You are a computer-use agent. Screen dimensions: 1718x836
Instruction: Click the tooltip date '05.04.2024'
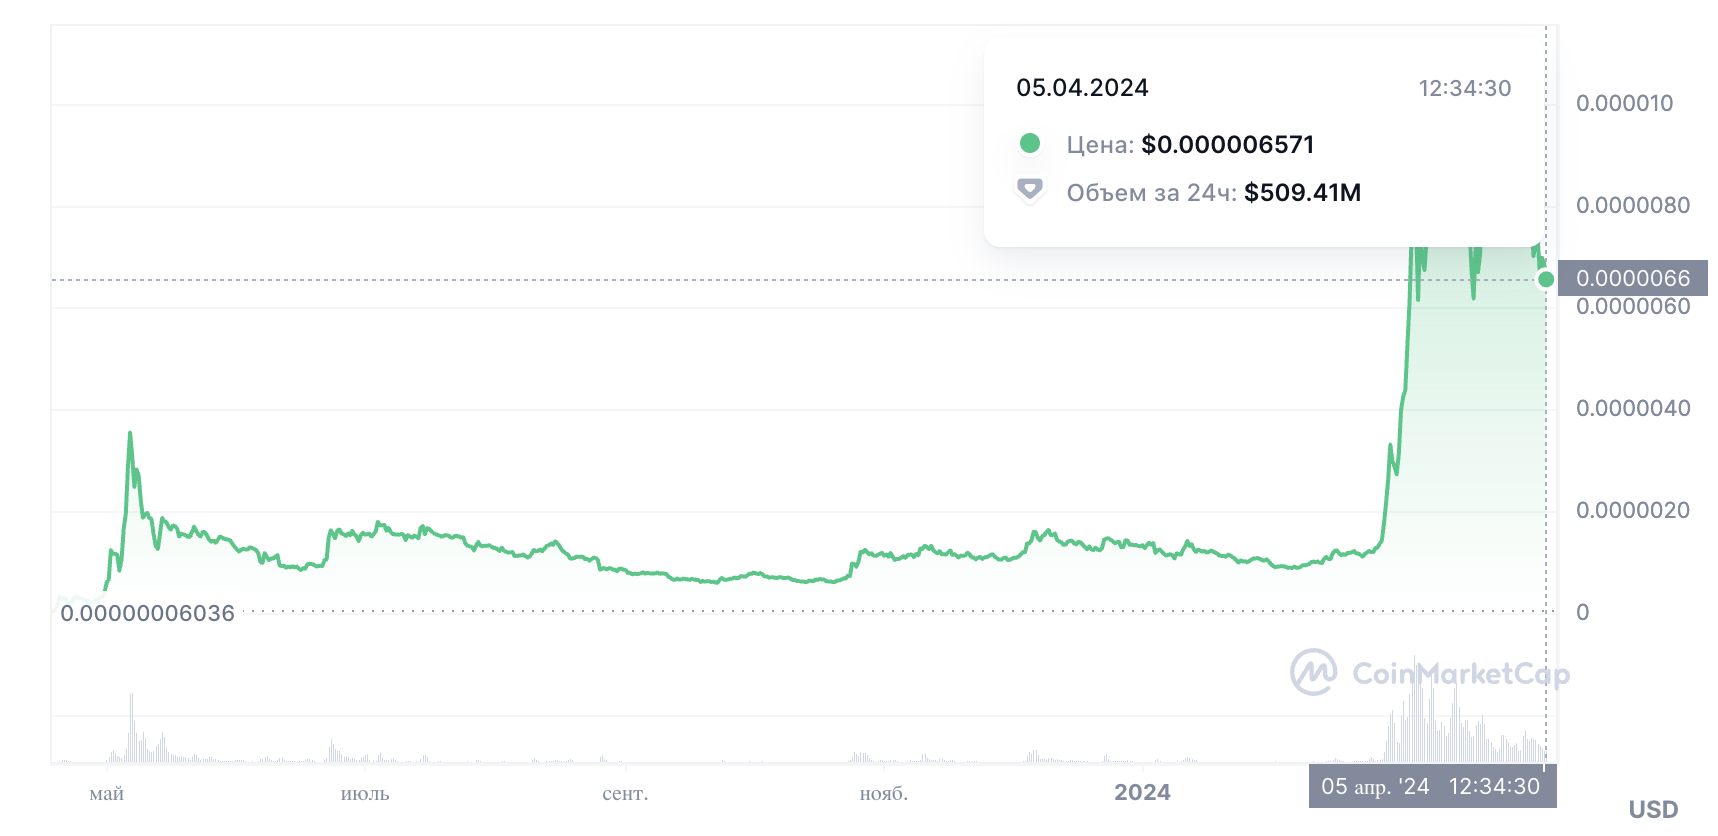click(x=1082, y=88)
